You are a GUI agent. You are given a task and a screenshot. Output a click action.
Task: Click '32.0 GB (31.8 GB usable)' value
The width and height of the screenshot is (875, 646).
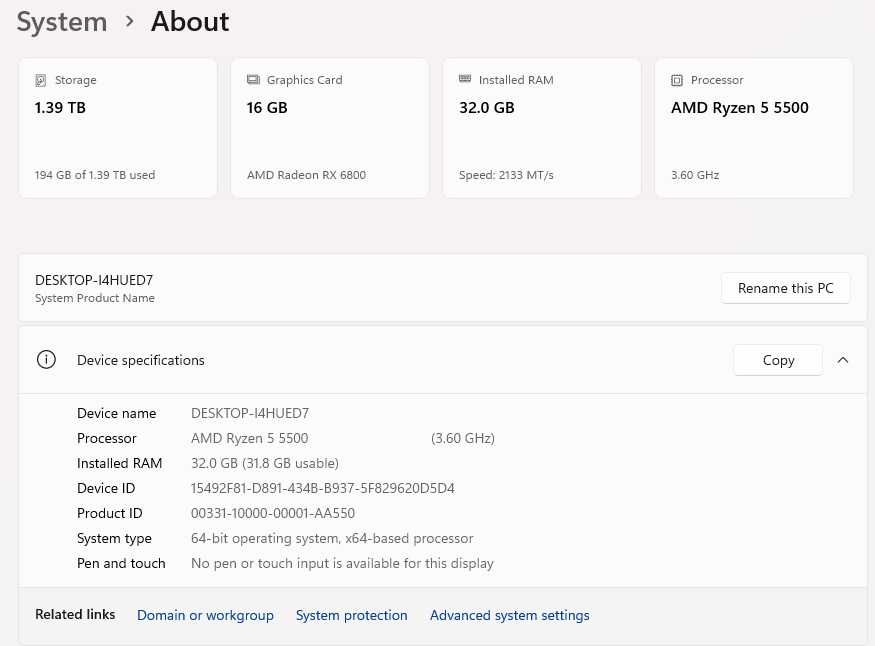[265, 463]
